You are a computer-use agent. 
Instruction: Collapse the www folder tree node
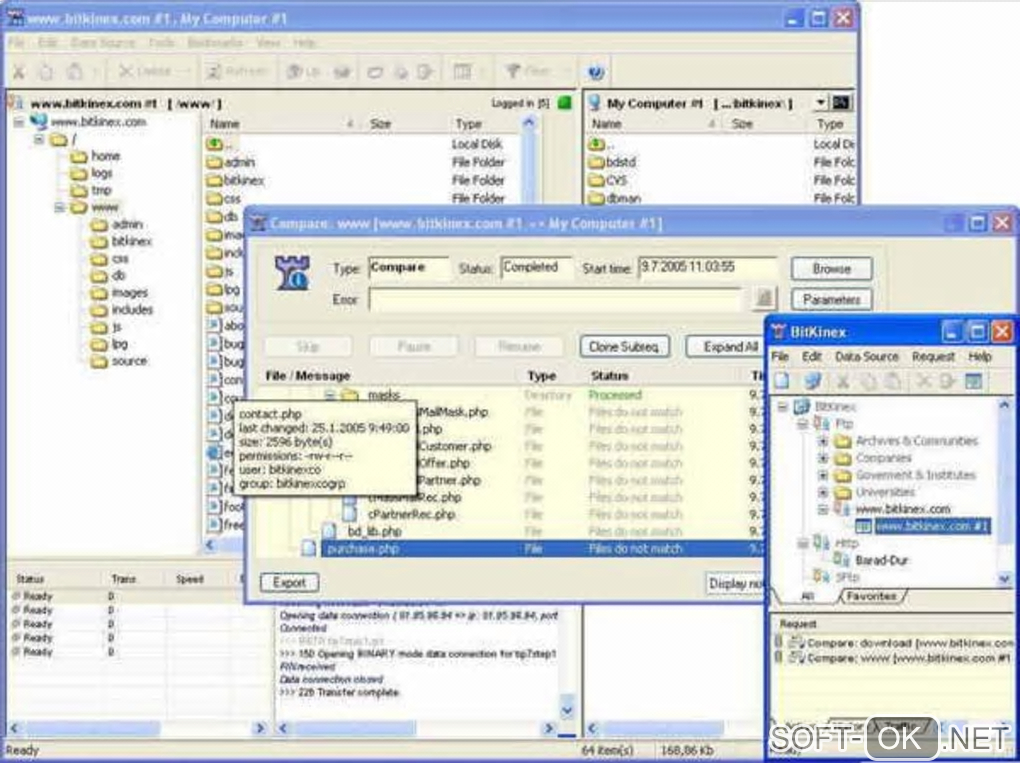[x=59, y=207]
